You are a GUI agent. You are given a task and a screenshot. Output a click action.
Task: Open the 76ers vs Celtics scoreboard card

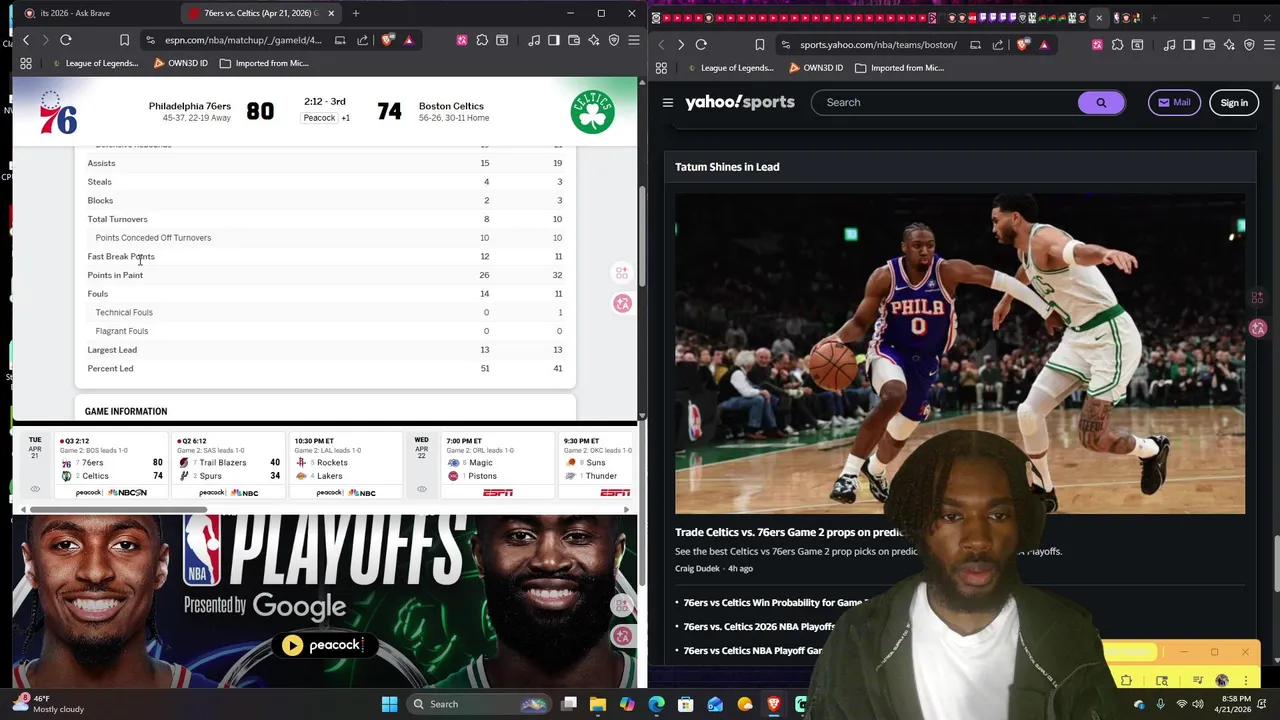coord(111,466)
